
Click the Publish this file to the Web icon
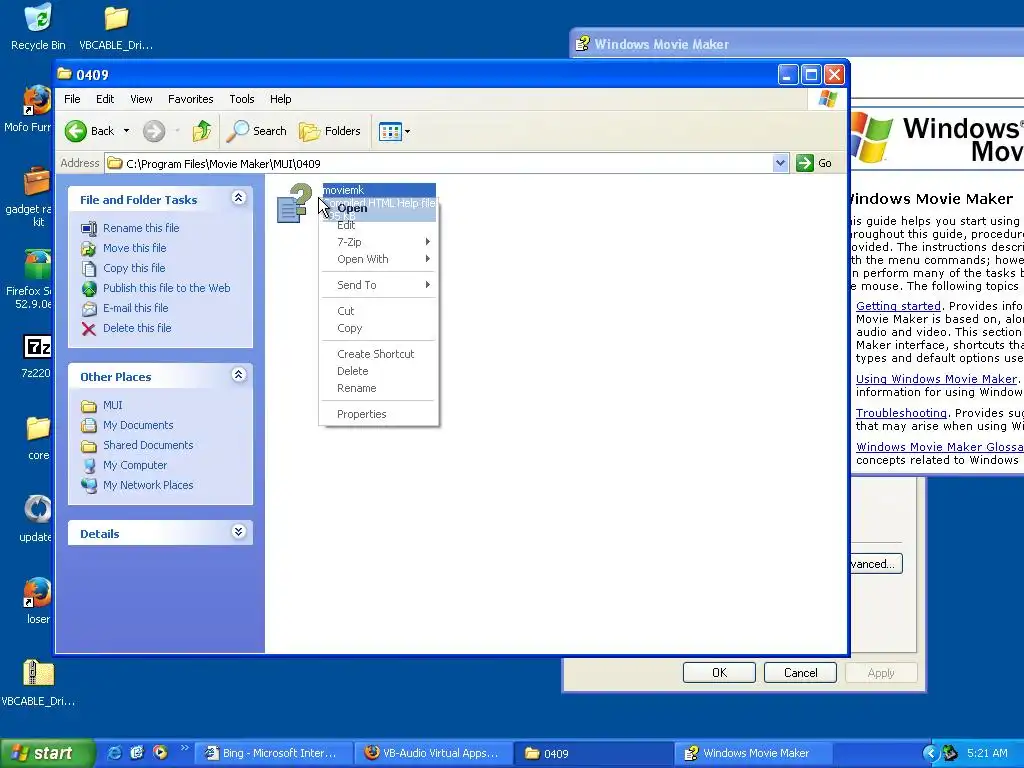point(89,288)
